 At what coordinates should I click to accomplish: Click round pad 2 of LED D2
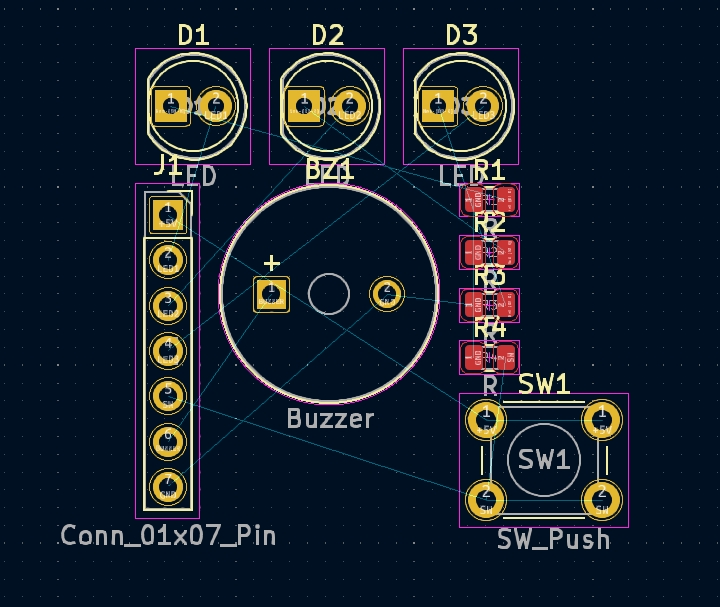[349, 106]
